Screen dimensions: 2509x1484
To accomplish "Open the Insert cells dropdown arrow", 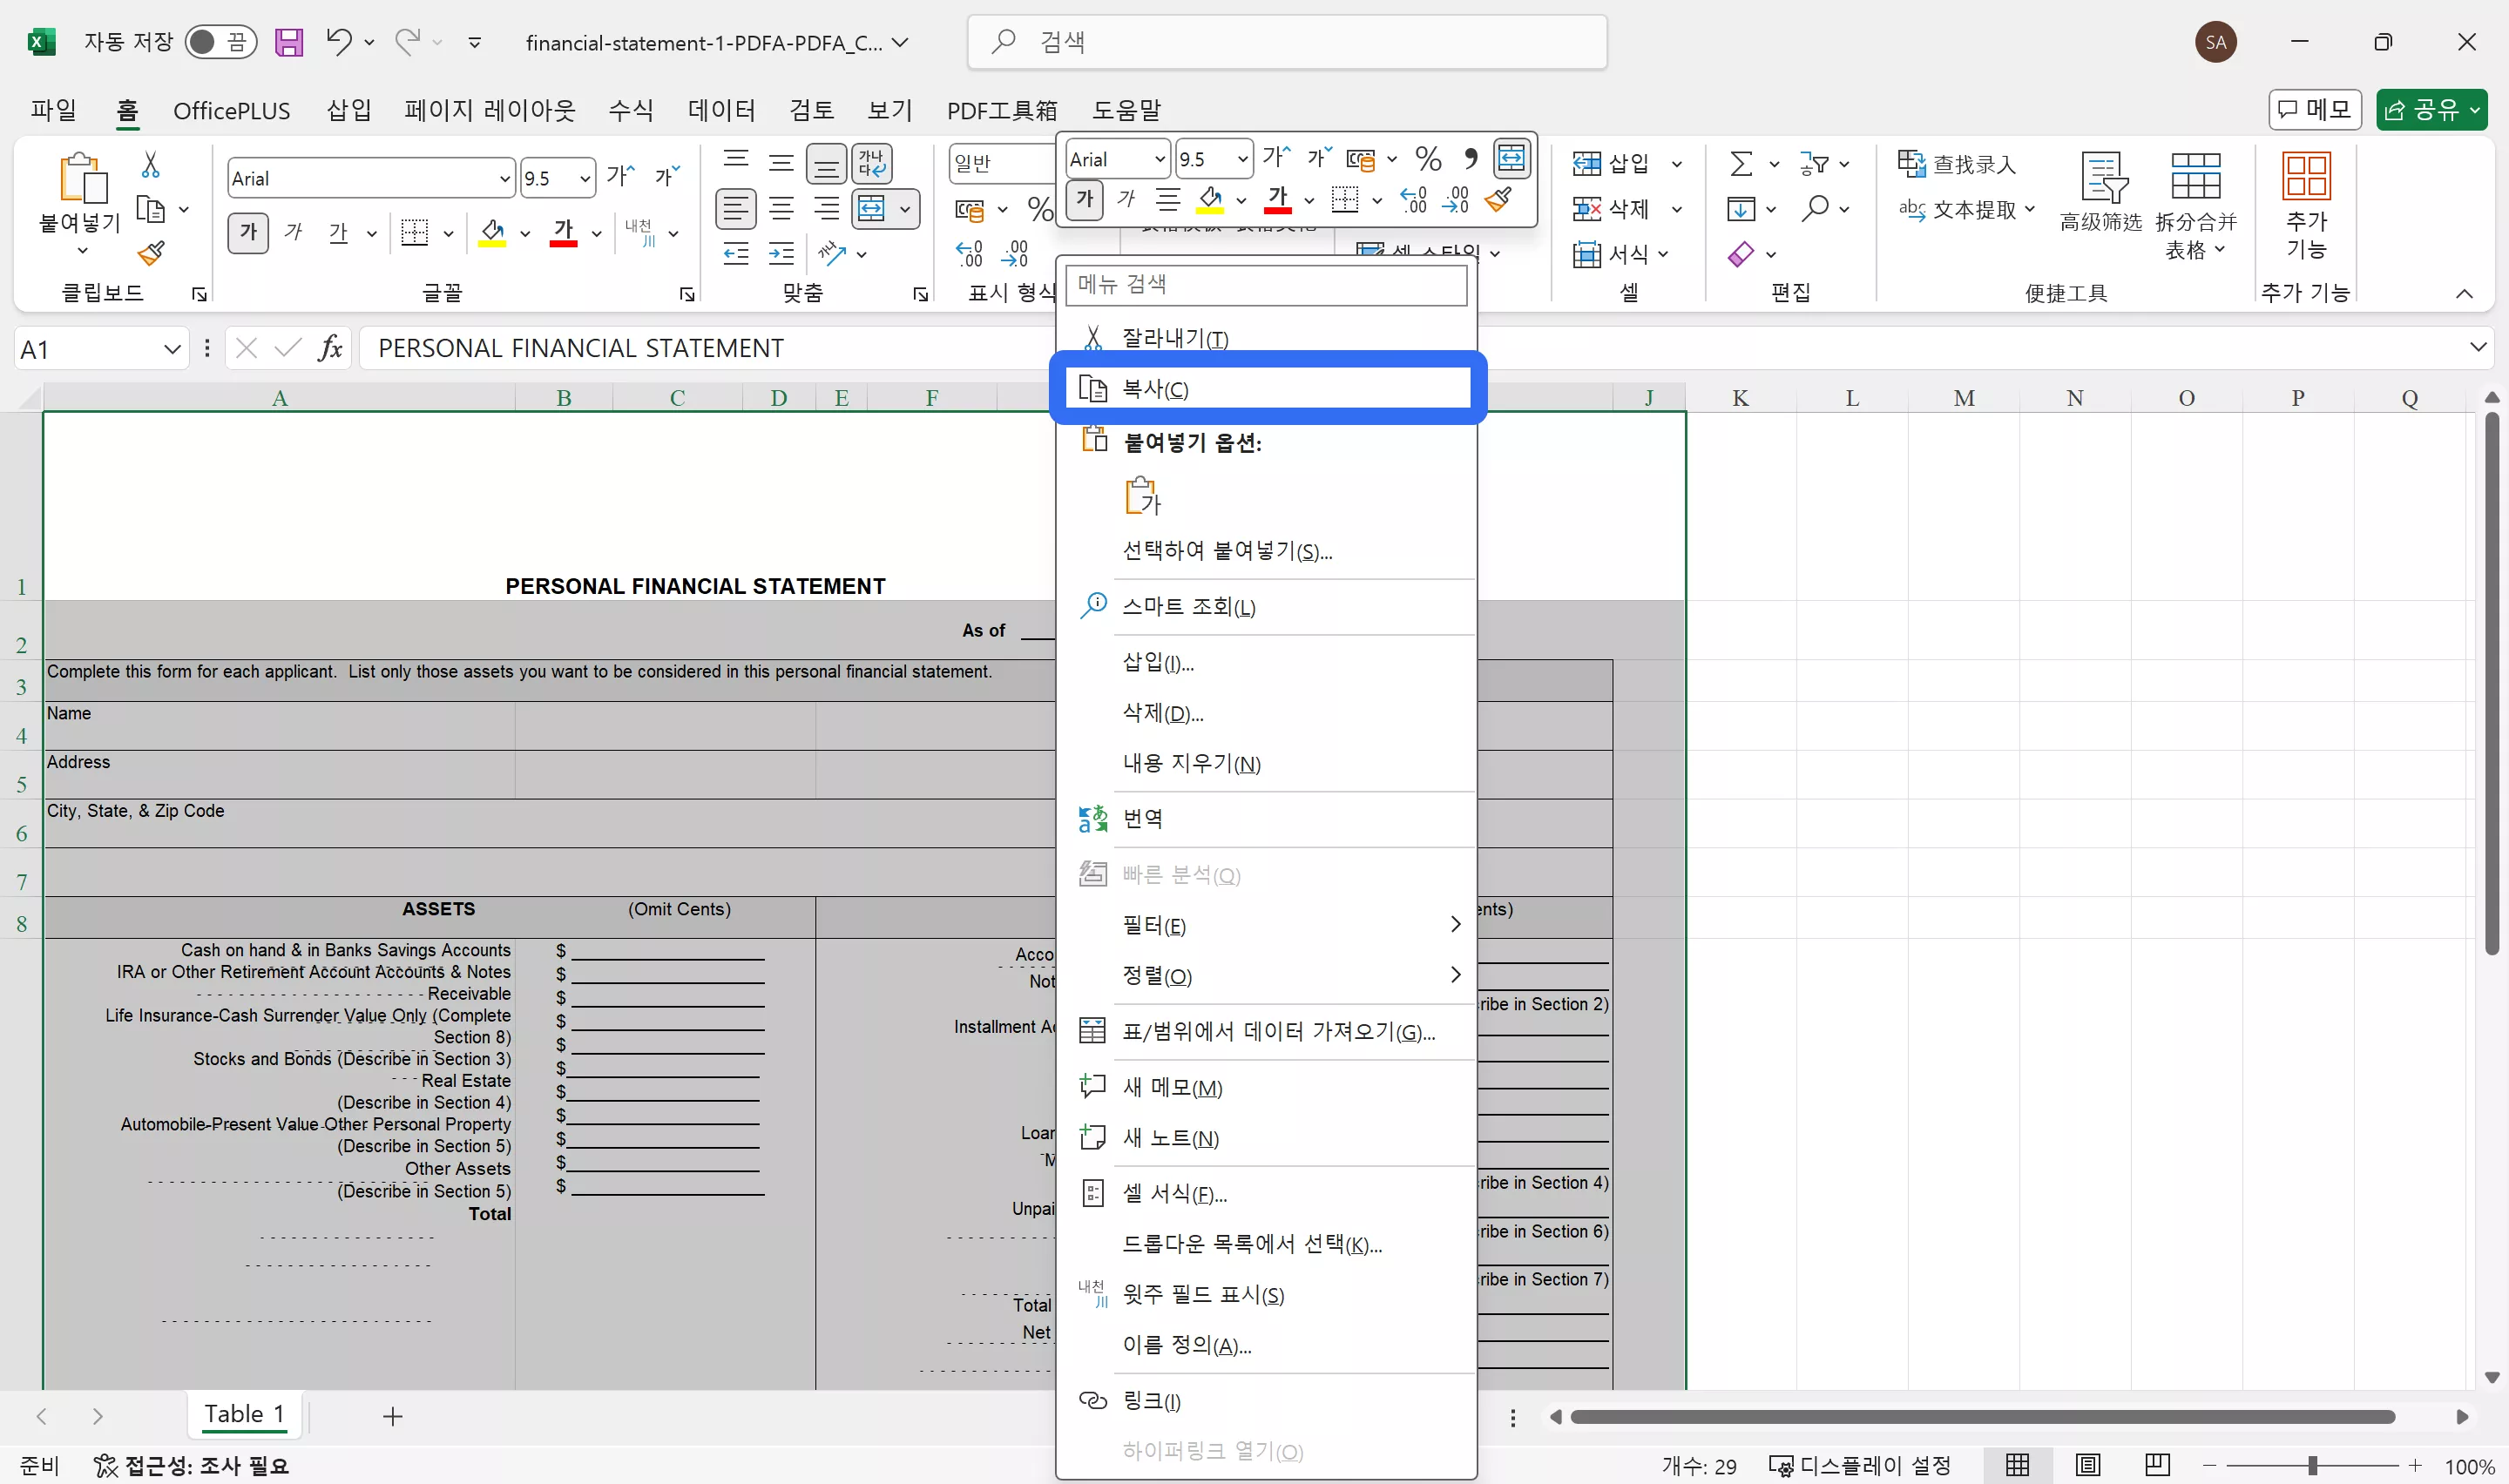I will (x=1677, y=164).
